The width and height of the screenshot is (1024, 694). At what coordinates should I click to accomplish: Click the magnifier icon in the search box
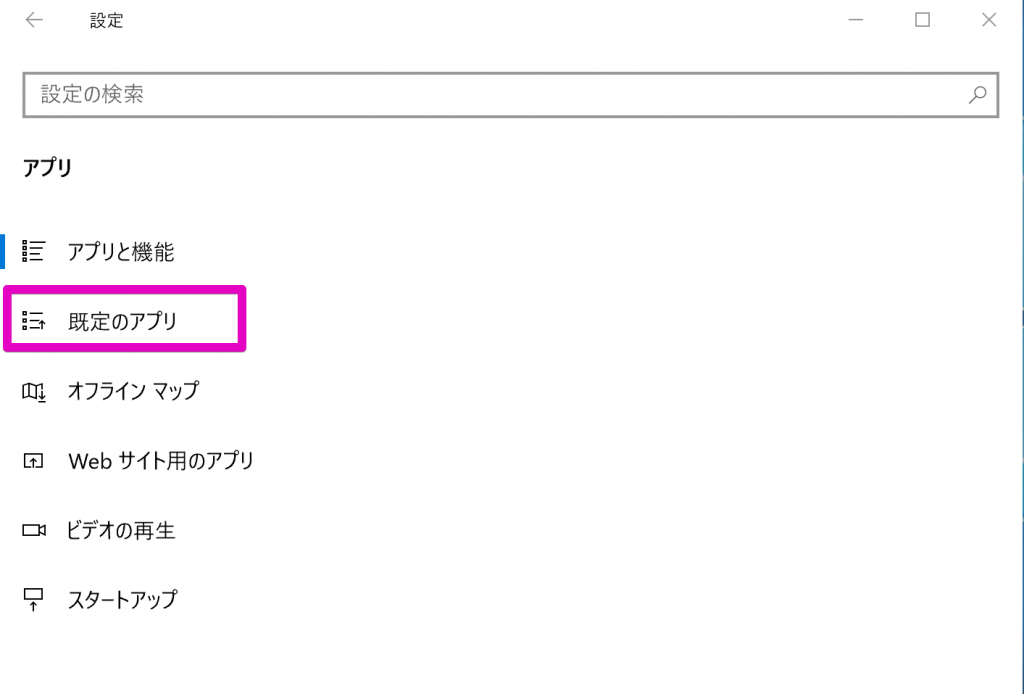tap(977, 95)
